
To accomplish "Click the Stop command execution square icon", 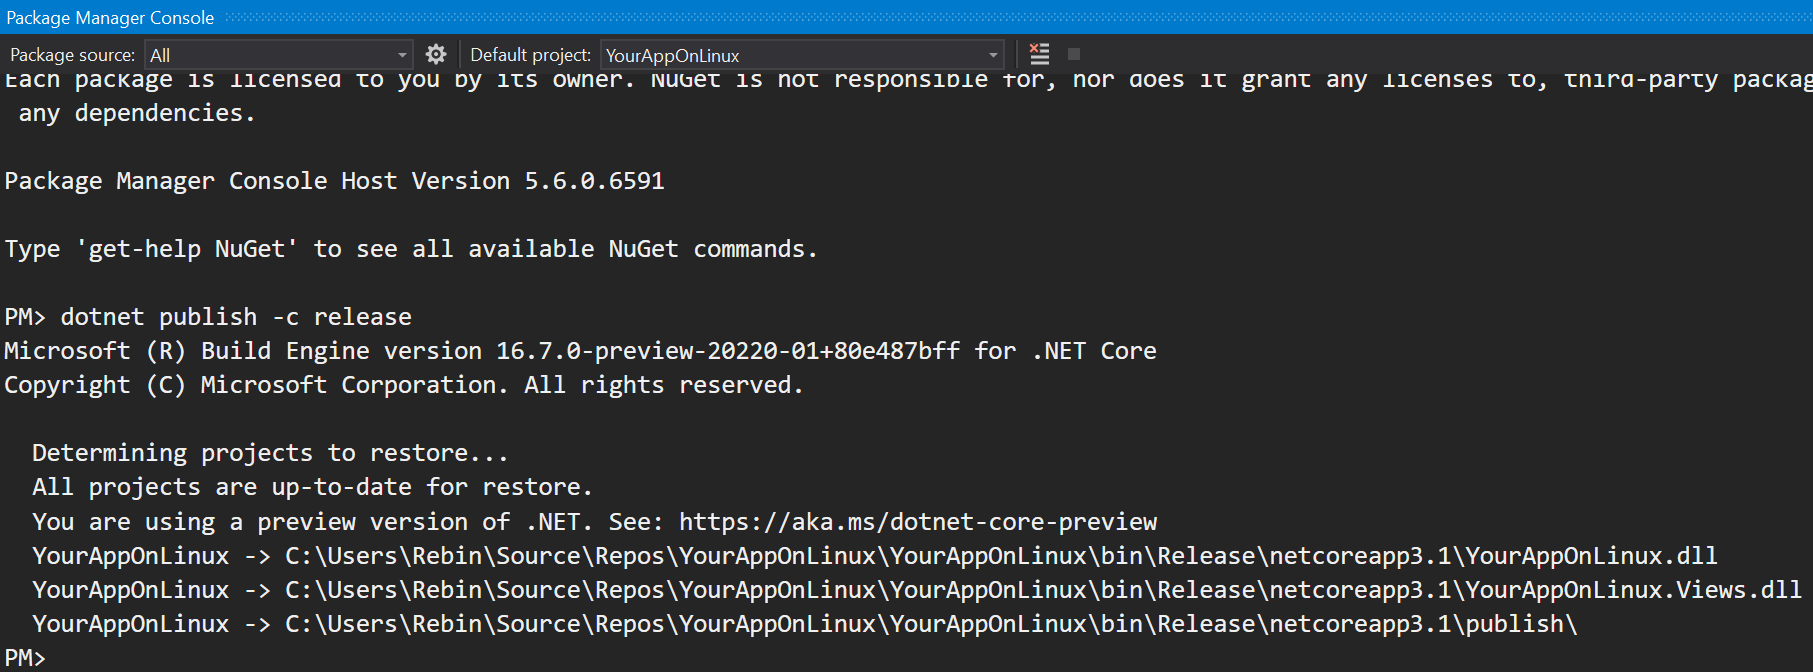I will [1074, 54].
